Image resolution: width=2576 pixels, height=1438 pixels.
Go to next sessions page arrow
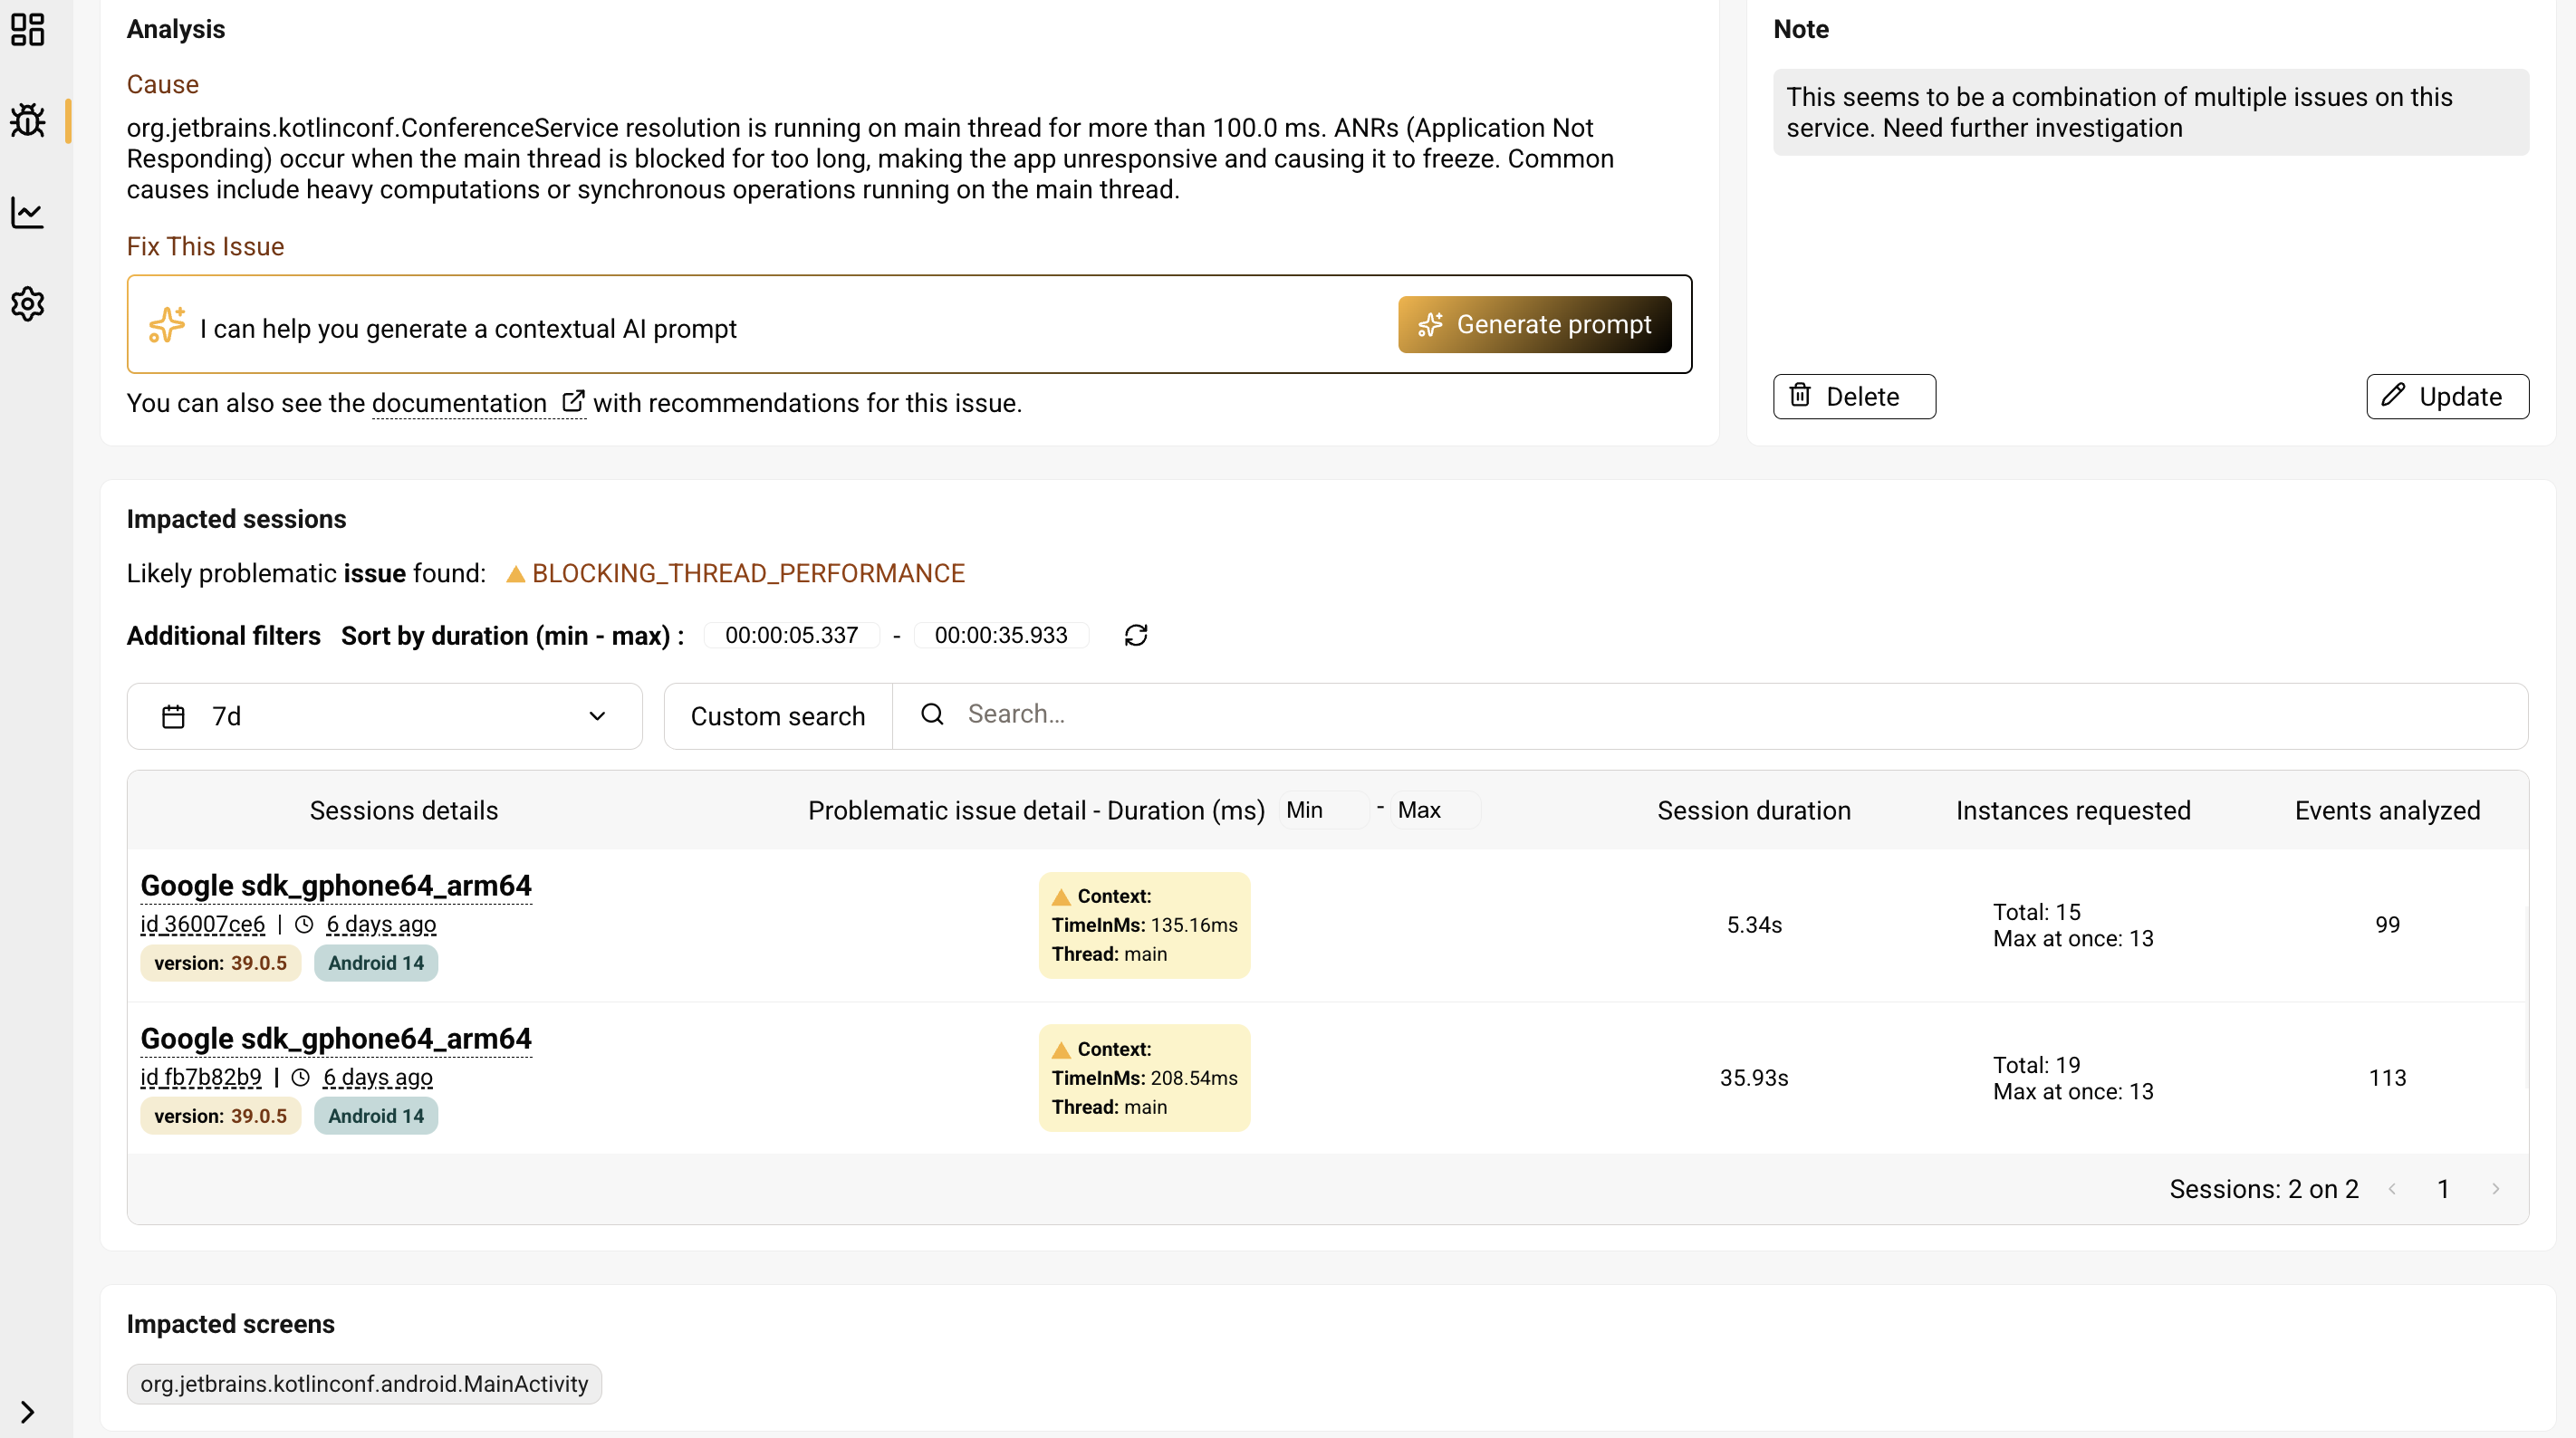[2495, 1189]
